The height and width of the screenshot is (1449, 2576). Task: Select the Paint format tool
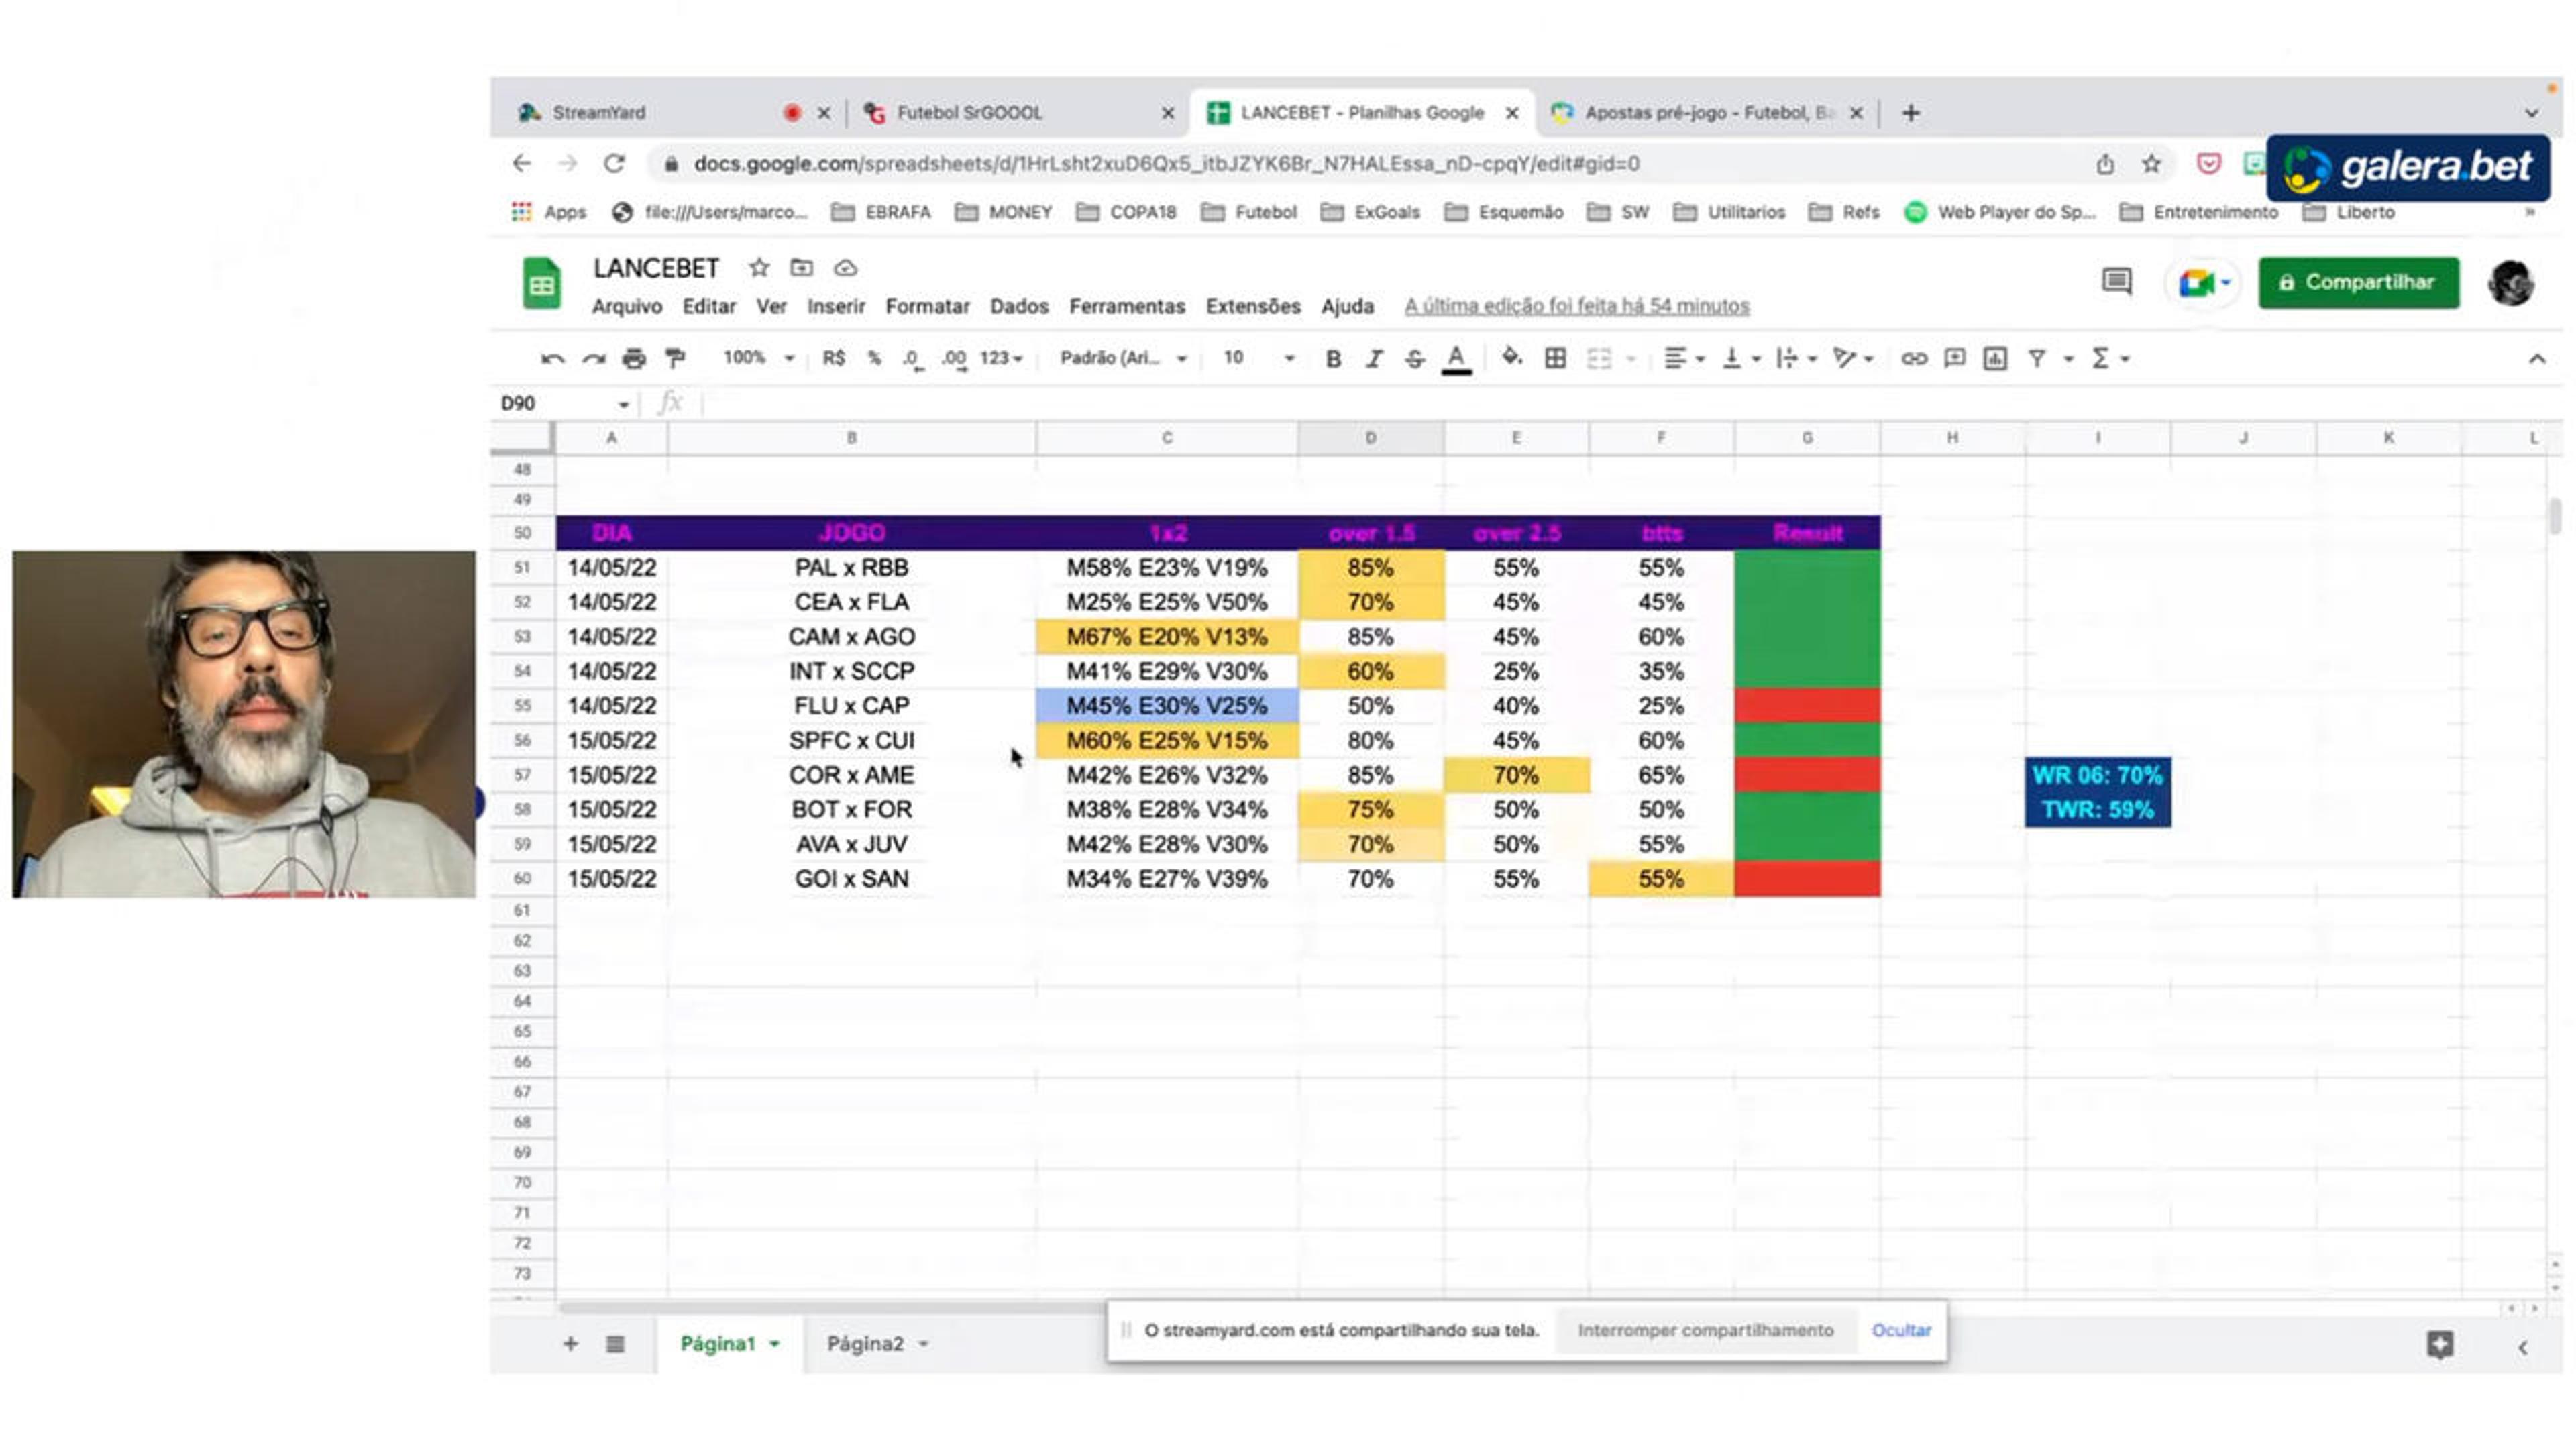(x=676, y=358)
